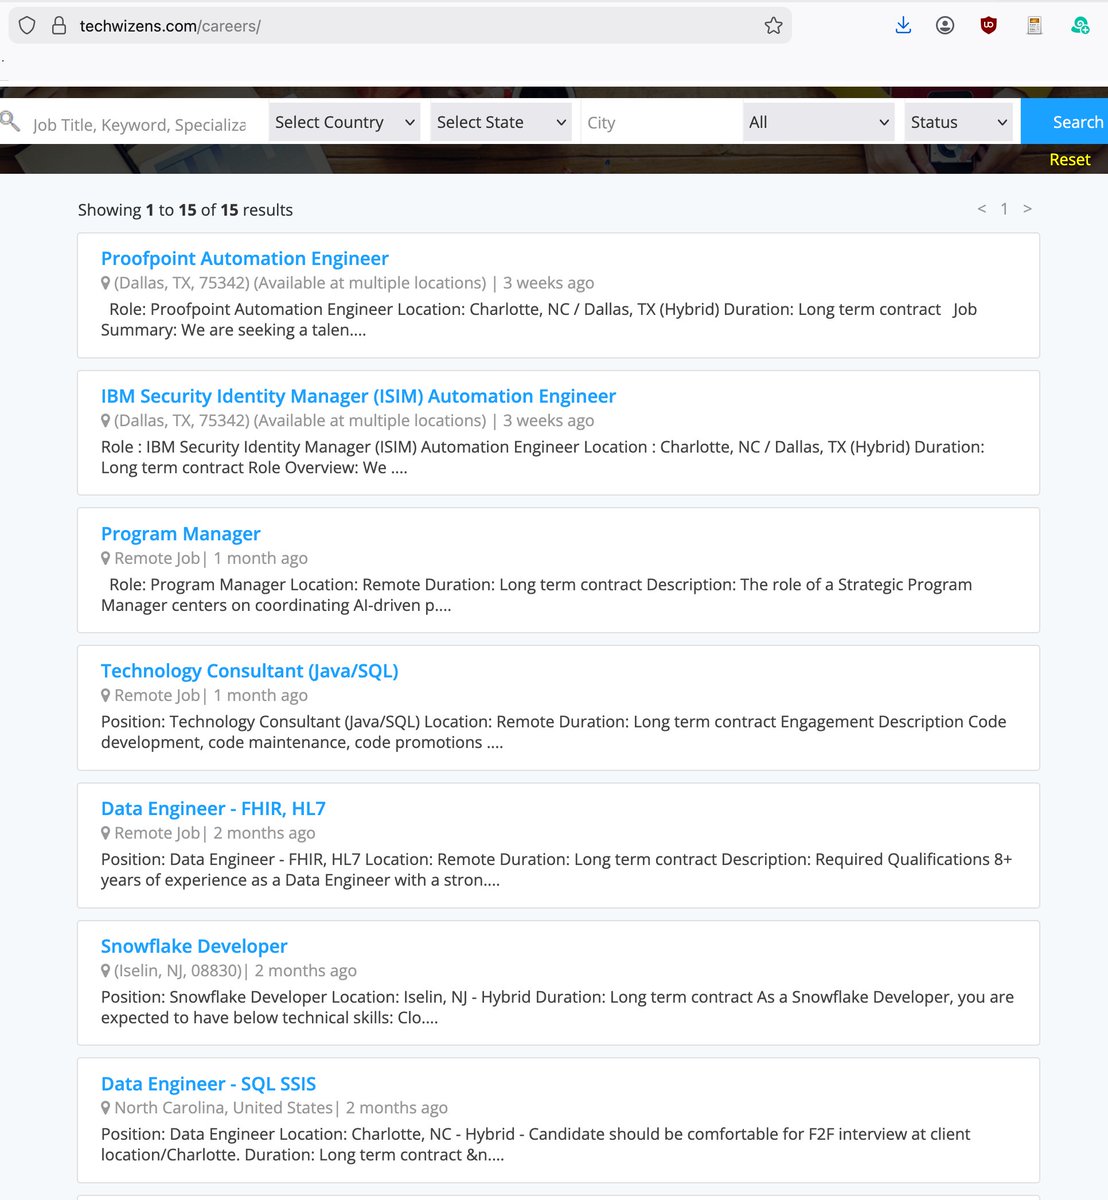Click "North Carolina, United States" location text
Image resolution: width=1108 pixels, height=1200 pixels.
pyautogui.click(x=223, y=1108)
